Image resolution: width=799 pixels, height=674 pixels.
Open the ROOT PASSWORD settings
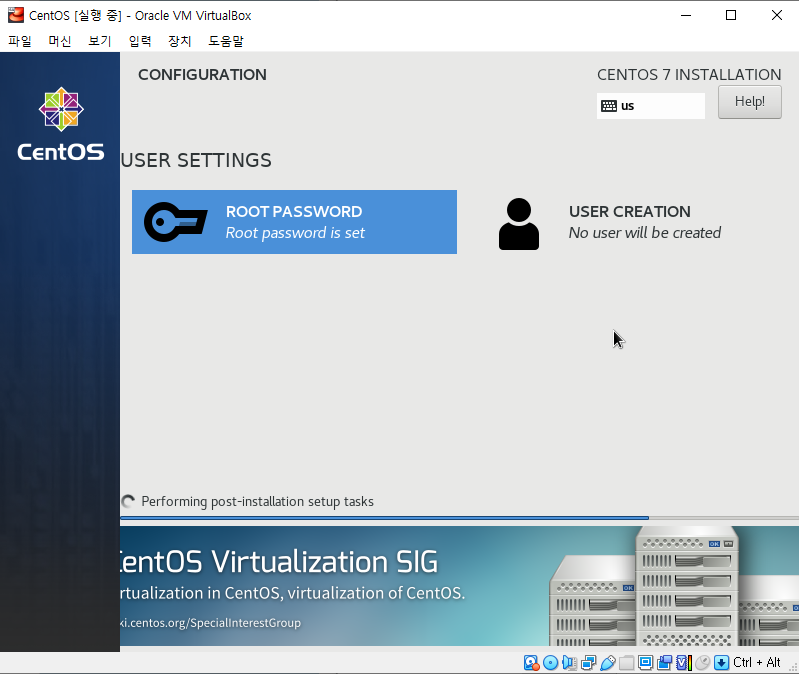(x=295, y=222)
